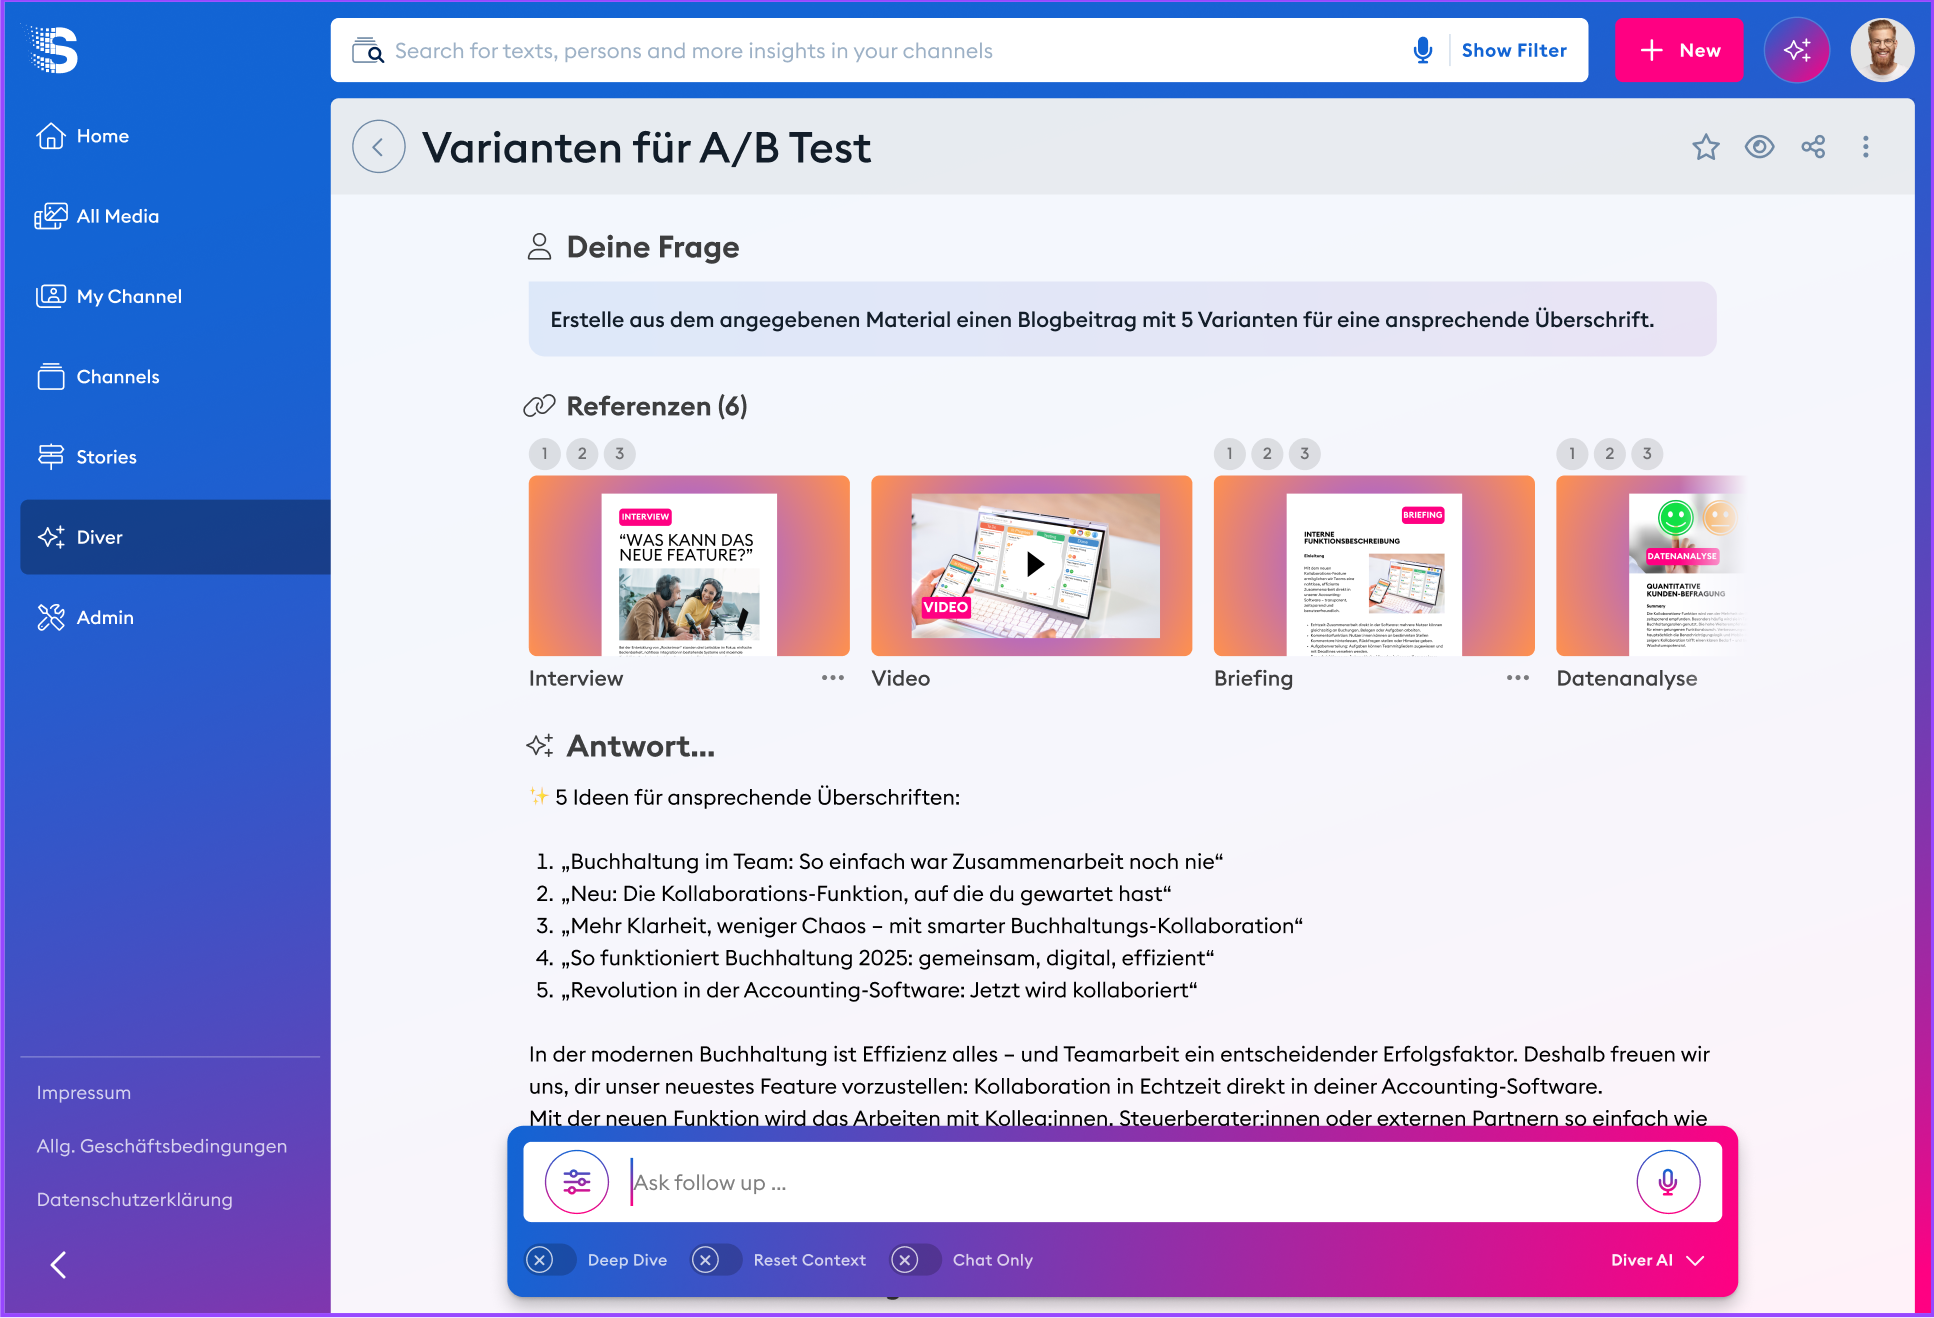The width and height of the screenshot is (1934, 1318).
Task: Toggle visibility with the eye icon
Action: tap(1760, 147)
